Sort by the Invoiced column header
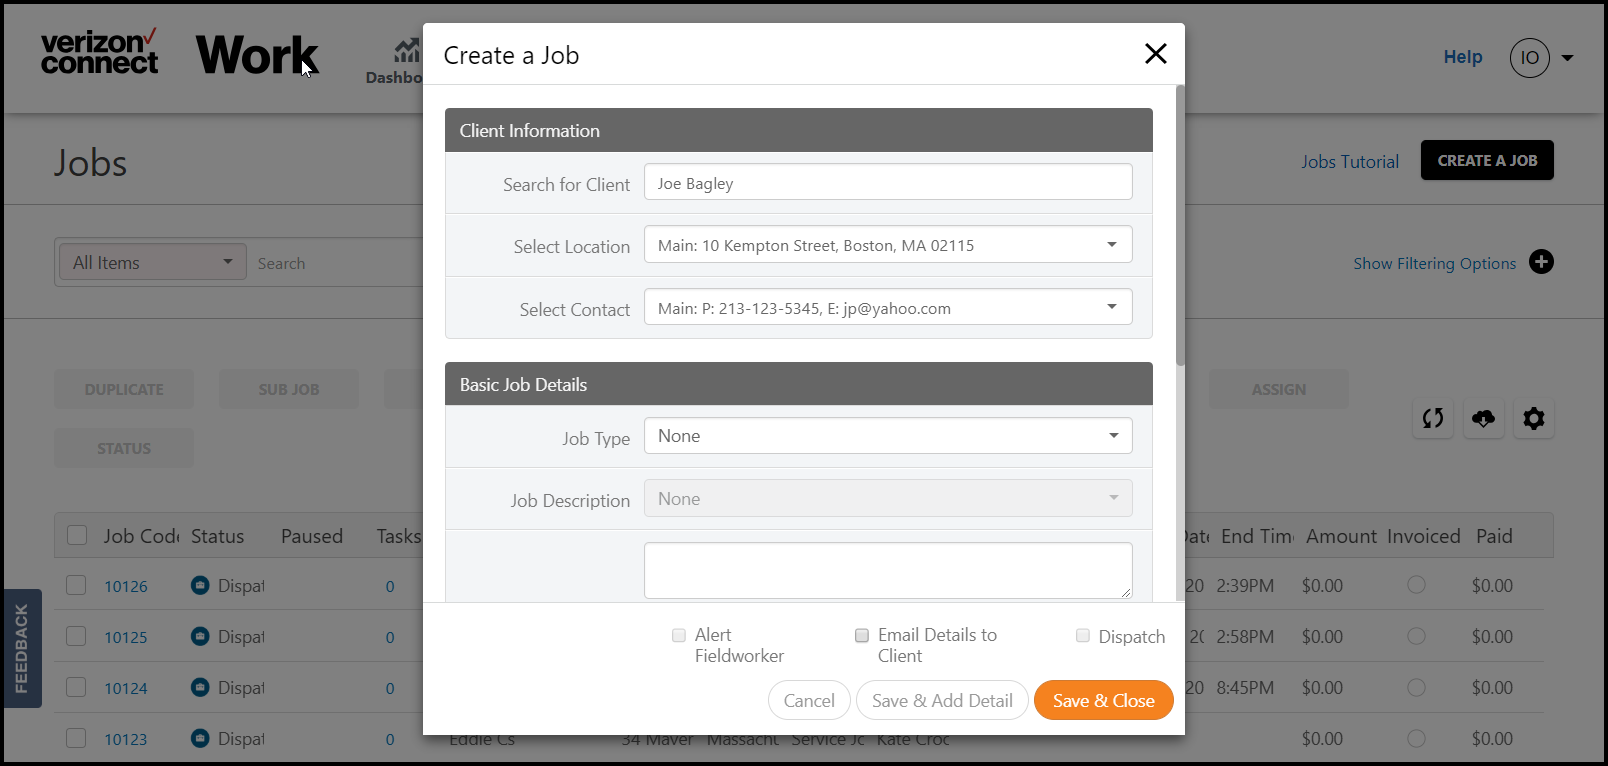1608x766 pixels. coord(1423,536)
